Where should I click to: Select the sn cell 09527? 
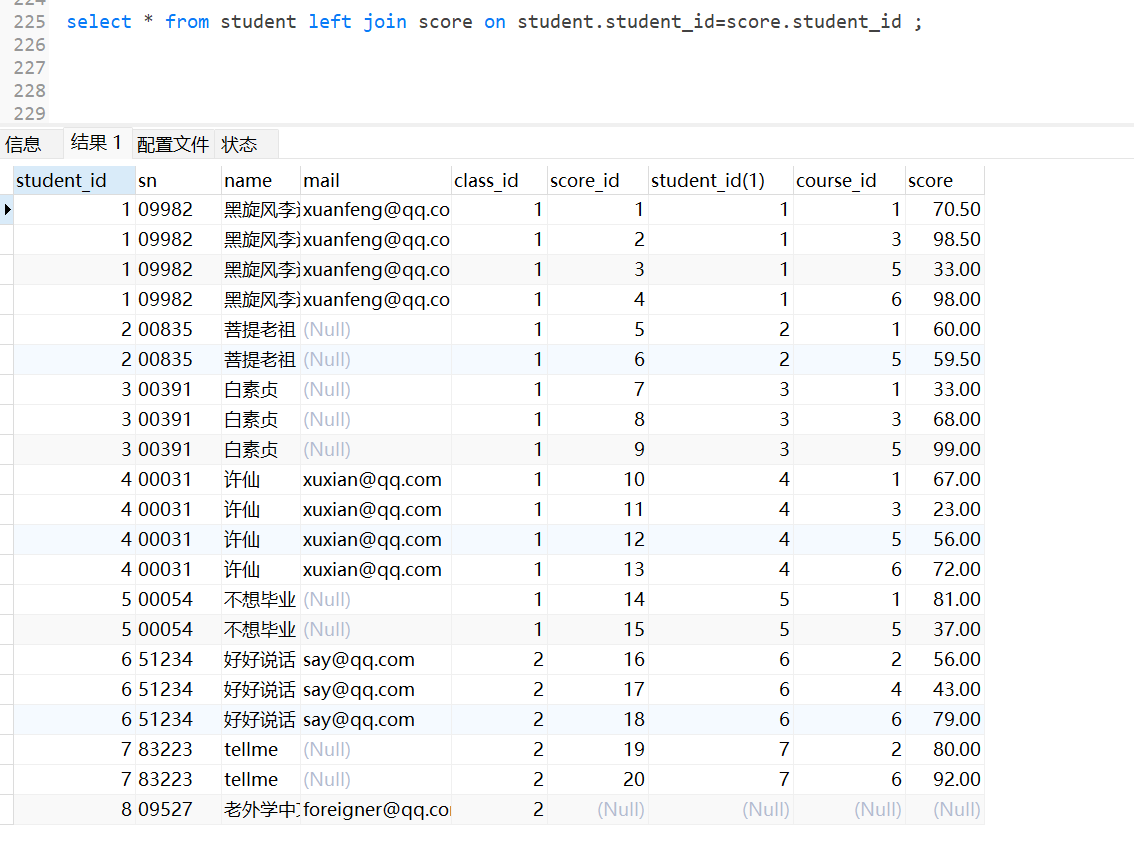click(178, 809)
